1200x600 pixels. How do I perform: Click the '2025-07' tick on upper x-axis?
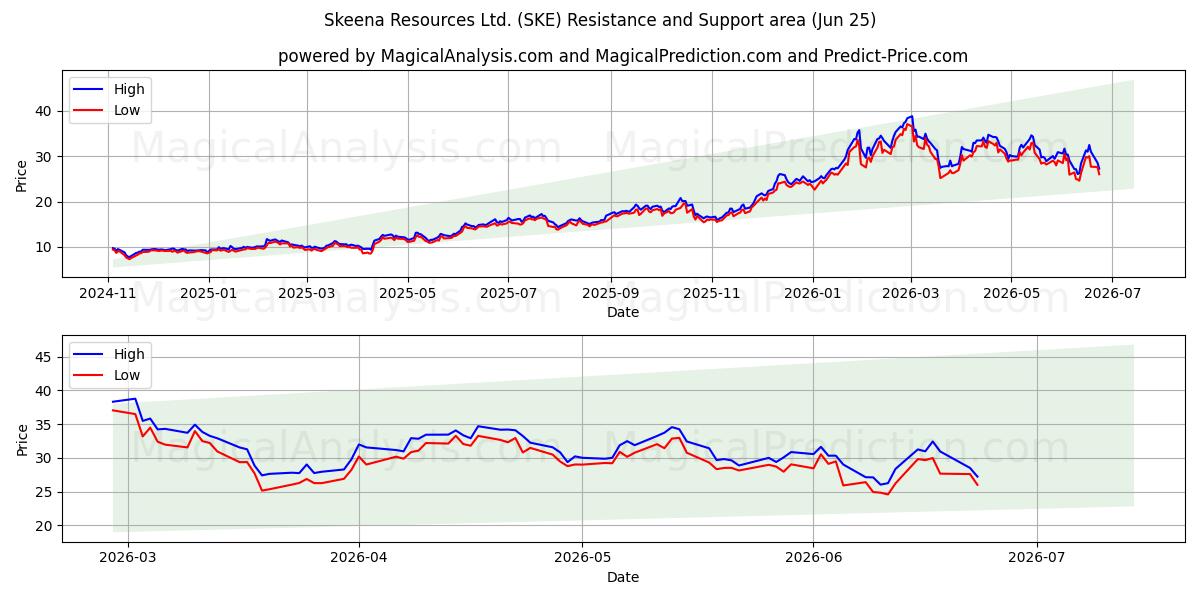pyautogui.click(x=508, y=293)
